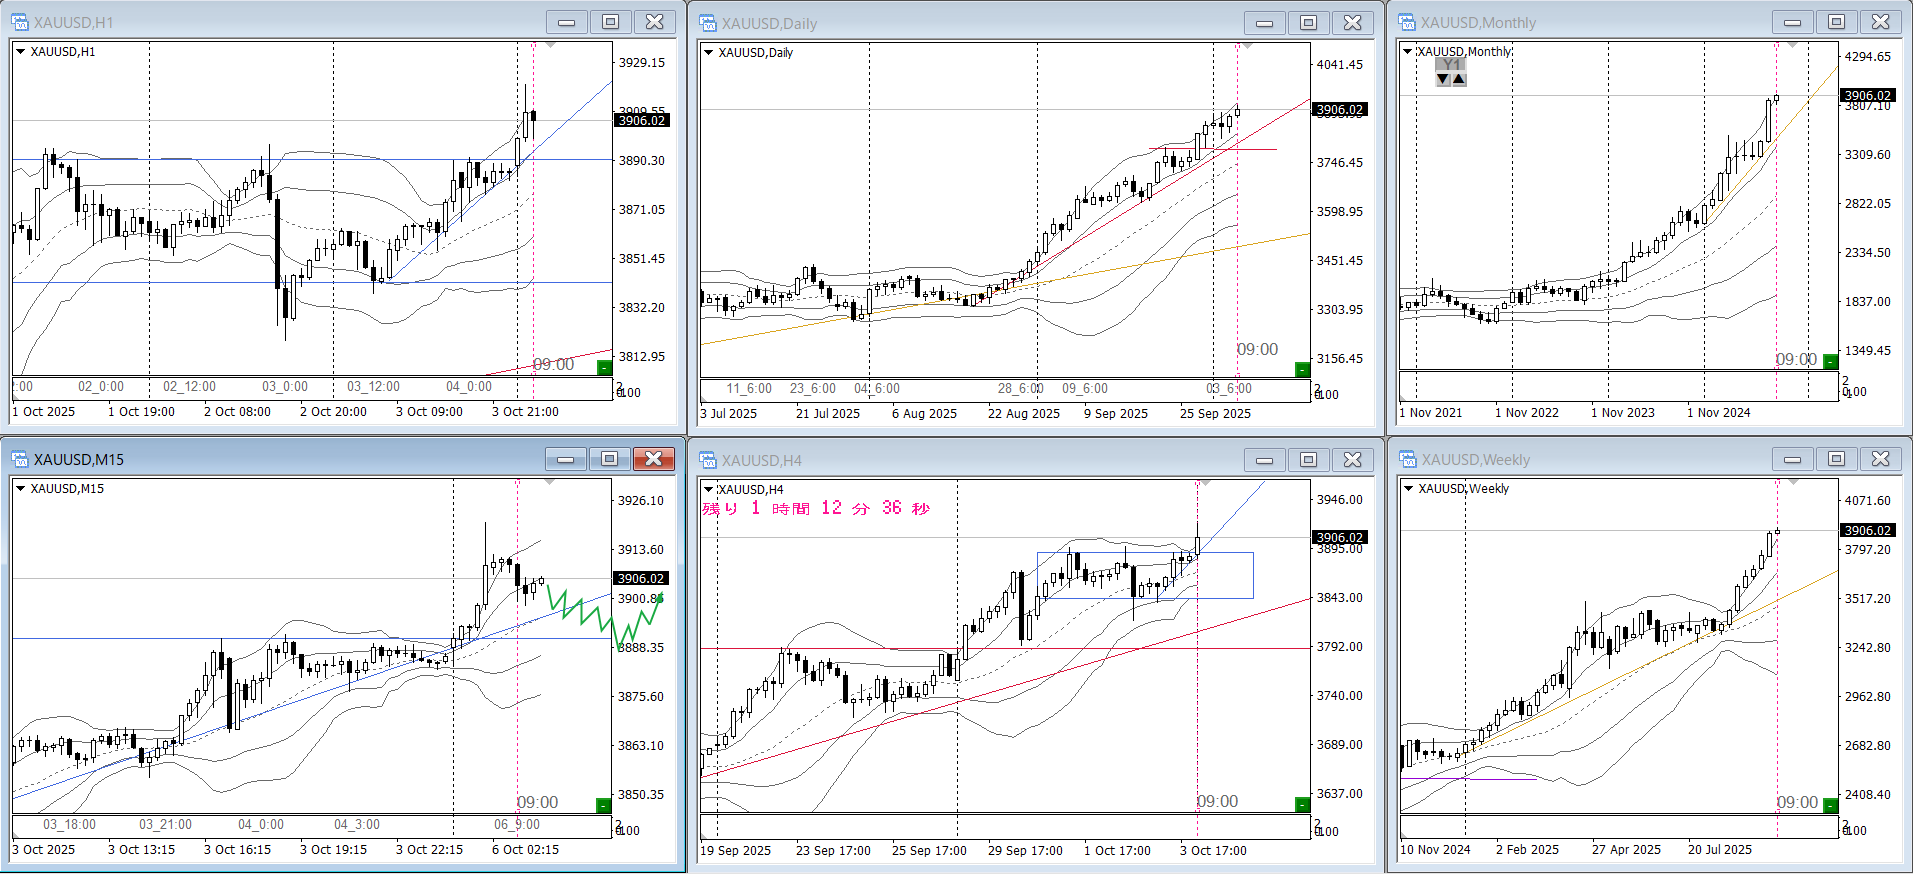The image size is (1913, 875).
Task: Maximize the XAUUSD,M15 chart window
Action: pyautogui.click(x=609, y=459)
